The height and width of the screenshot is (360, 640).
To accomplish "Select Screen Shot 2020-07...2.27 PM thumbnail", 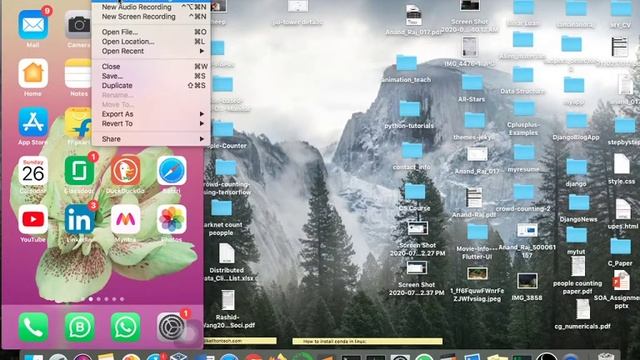I will tap(417, 229).
